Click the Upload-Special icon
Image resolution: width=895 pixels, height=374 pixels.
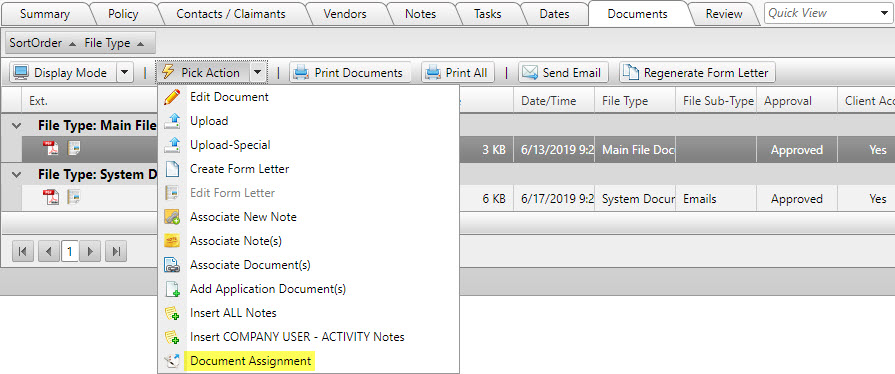(172, 145)
